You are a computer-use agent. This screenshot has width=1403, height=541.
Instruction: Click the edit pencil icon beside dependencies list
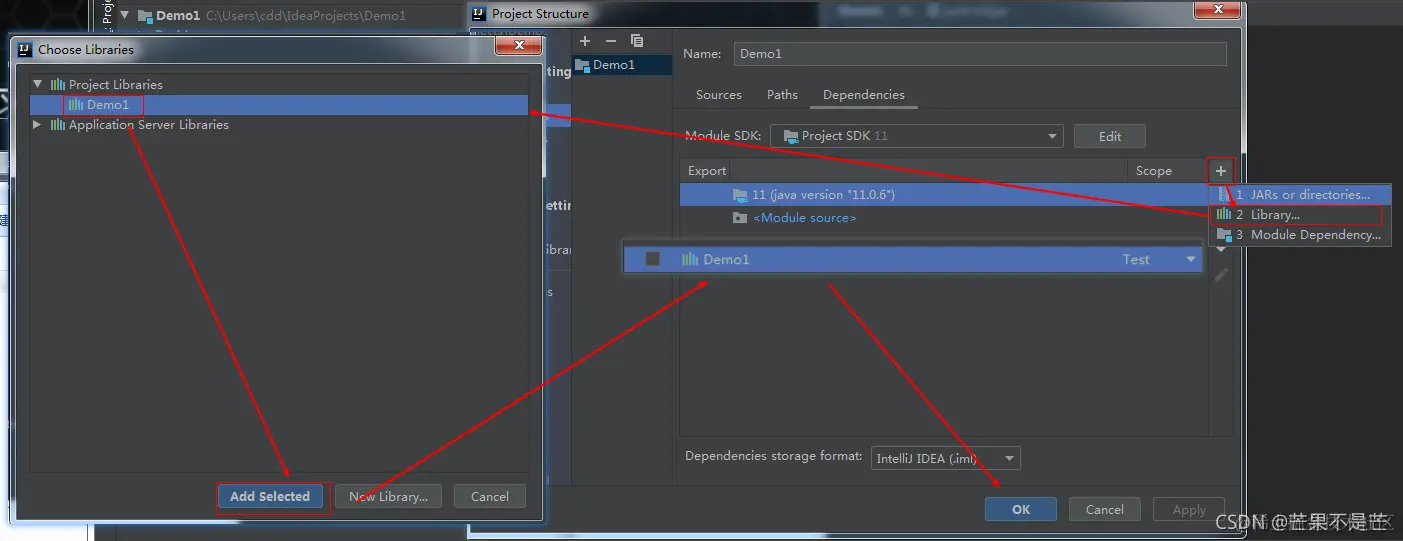(1221, 275)
